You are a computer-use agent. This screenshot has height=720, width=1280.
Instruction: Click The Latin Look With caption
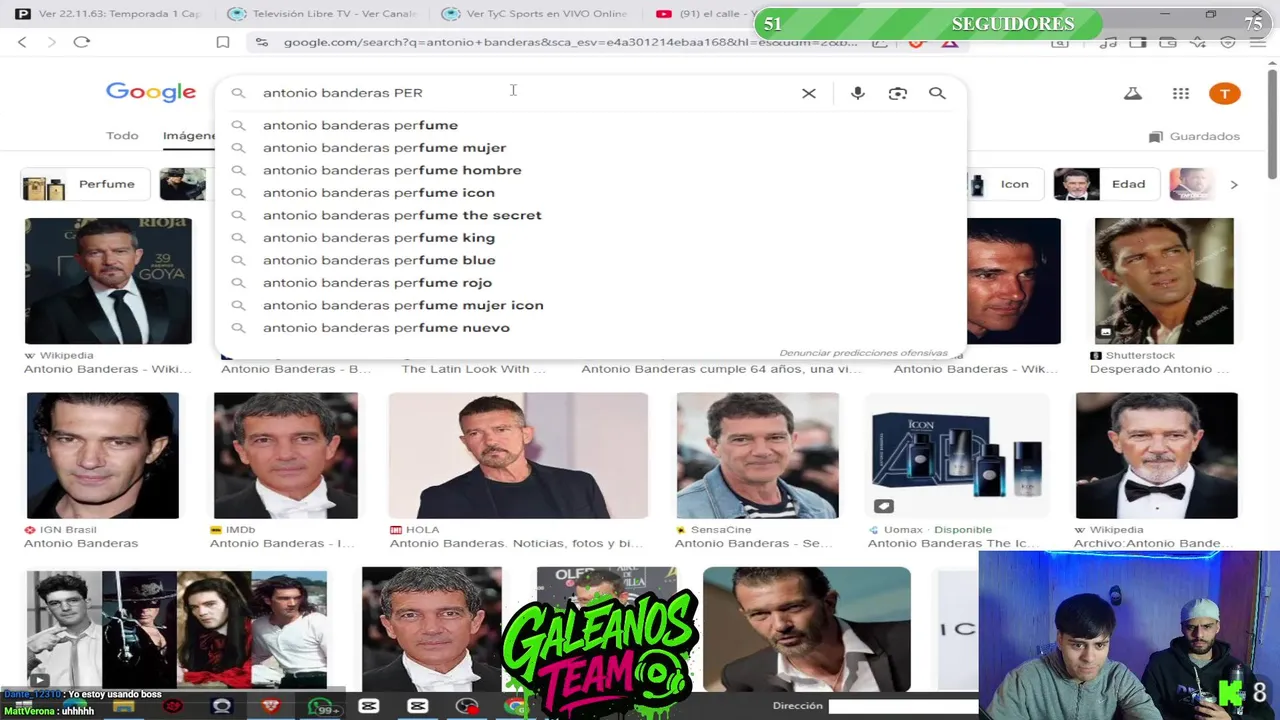tap(474, 369)
